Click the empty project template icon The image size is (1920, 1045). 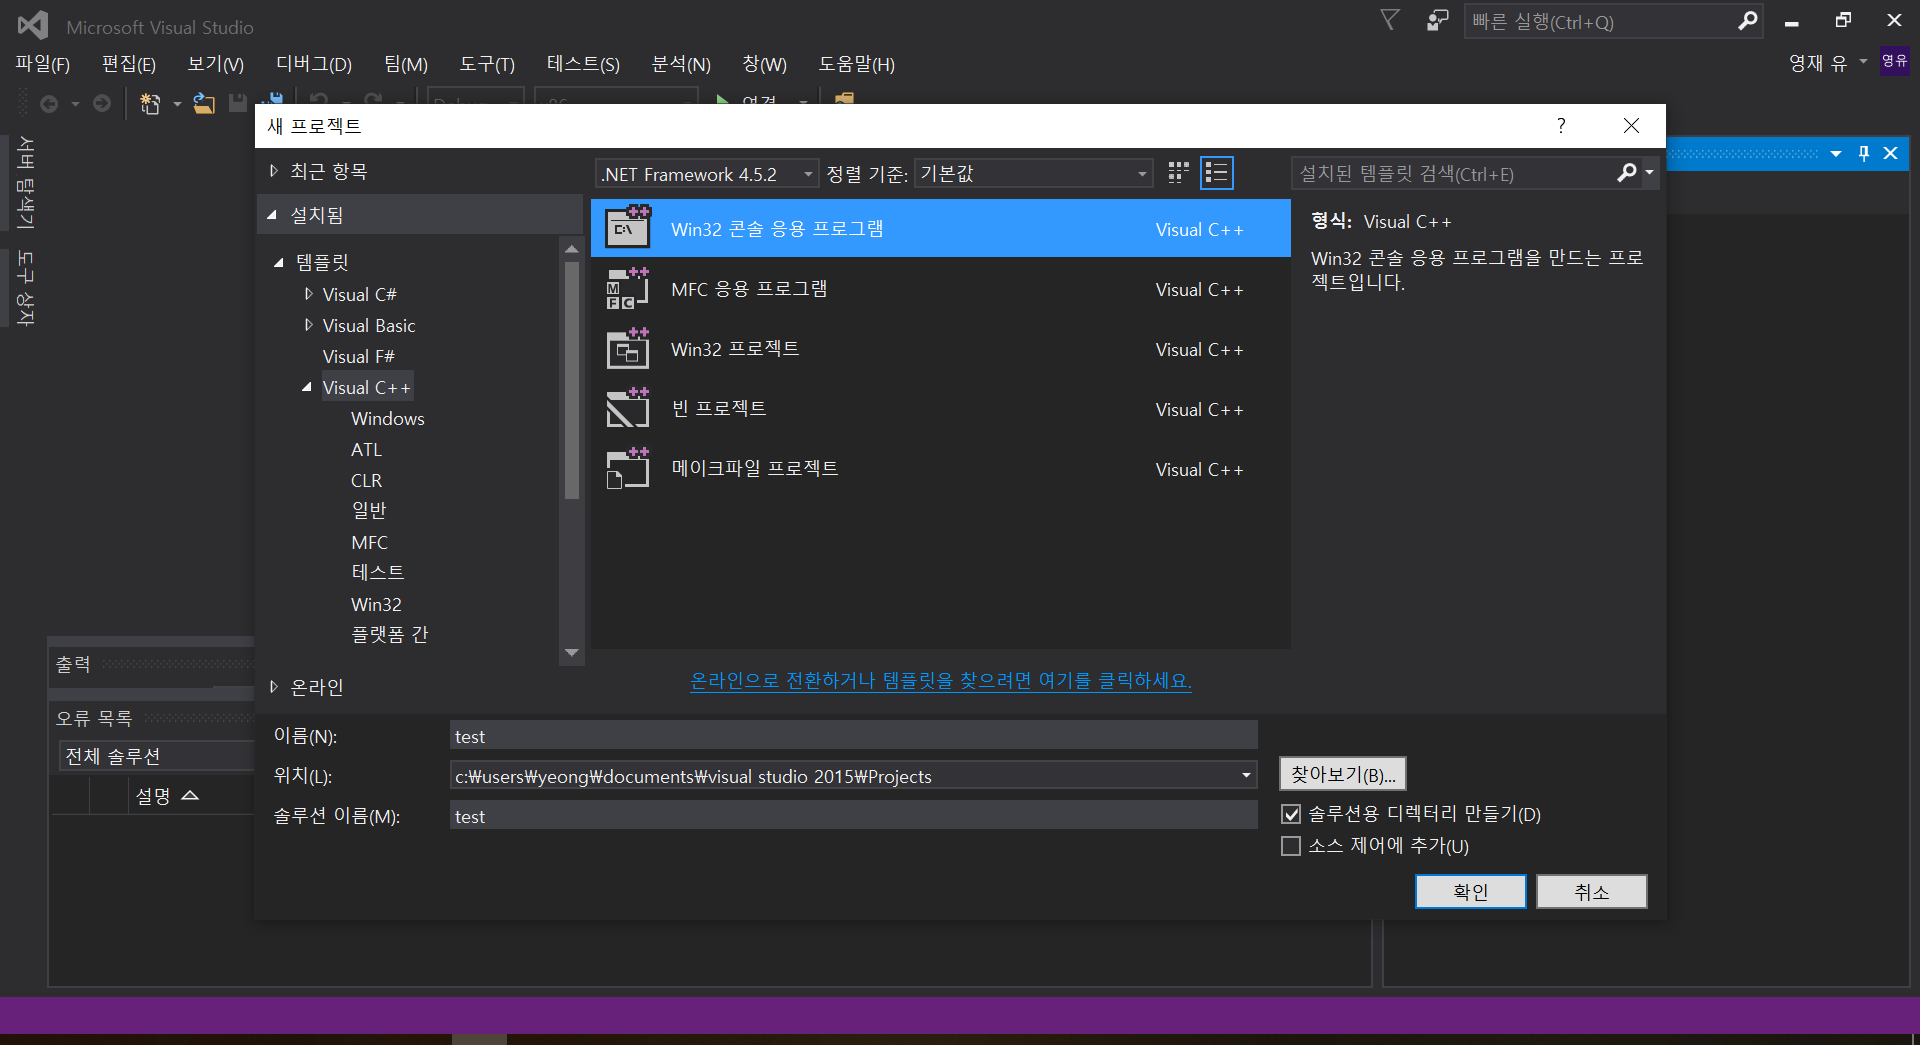[628, 409]
